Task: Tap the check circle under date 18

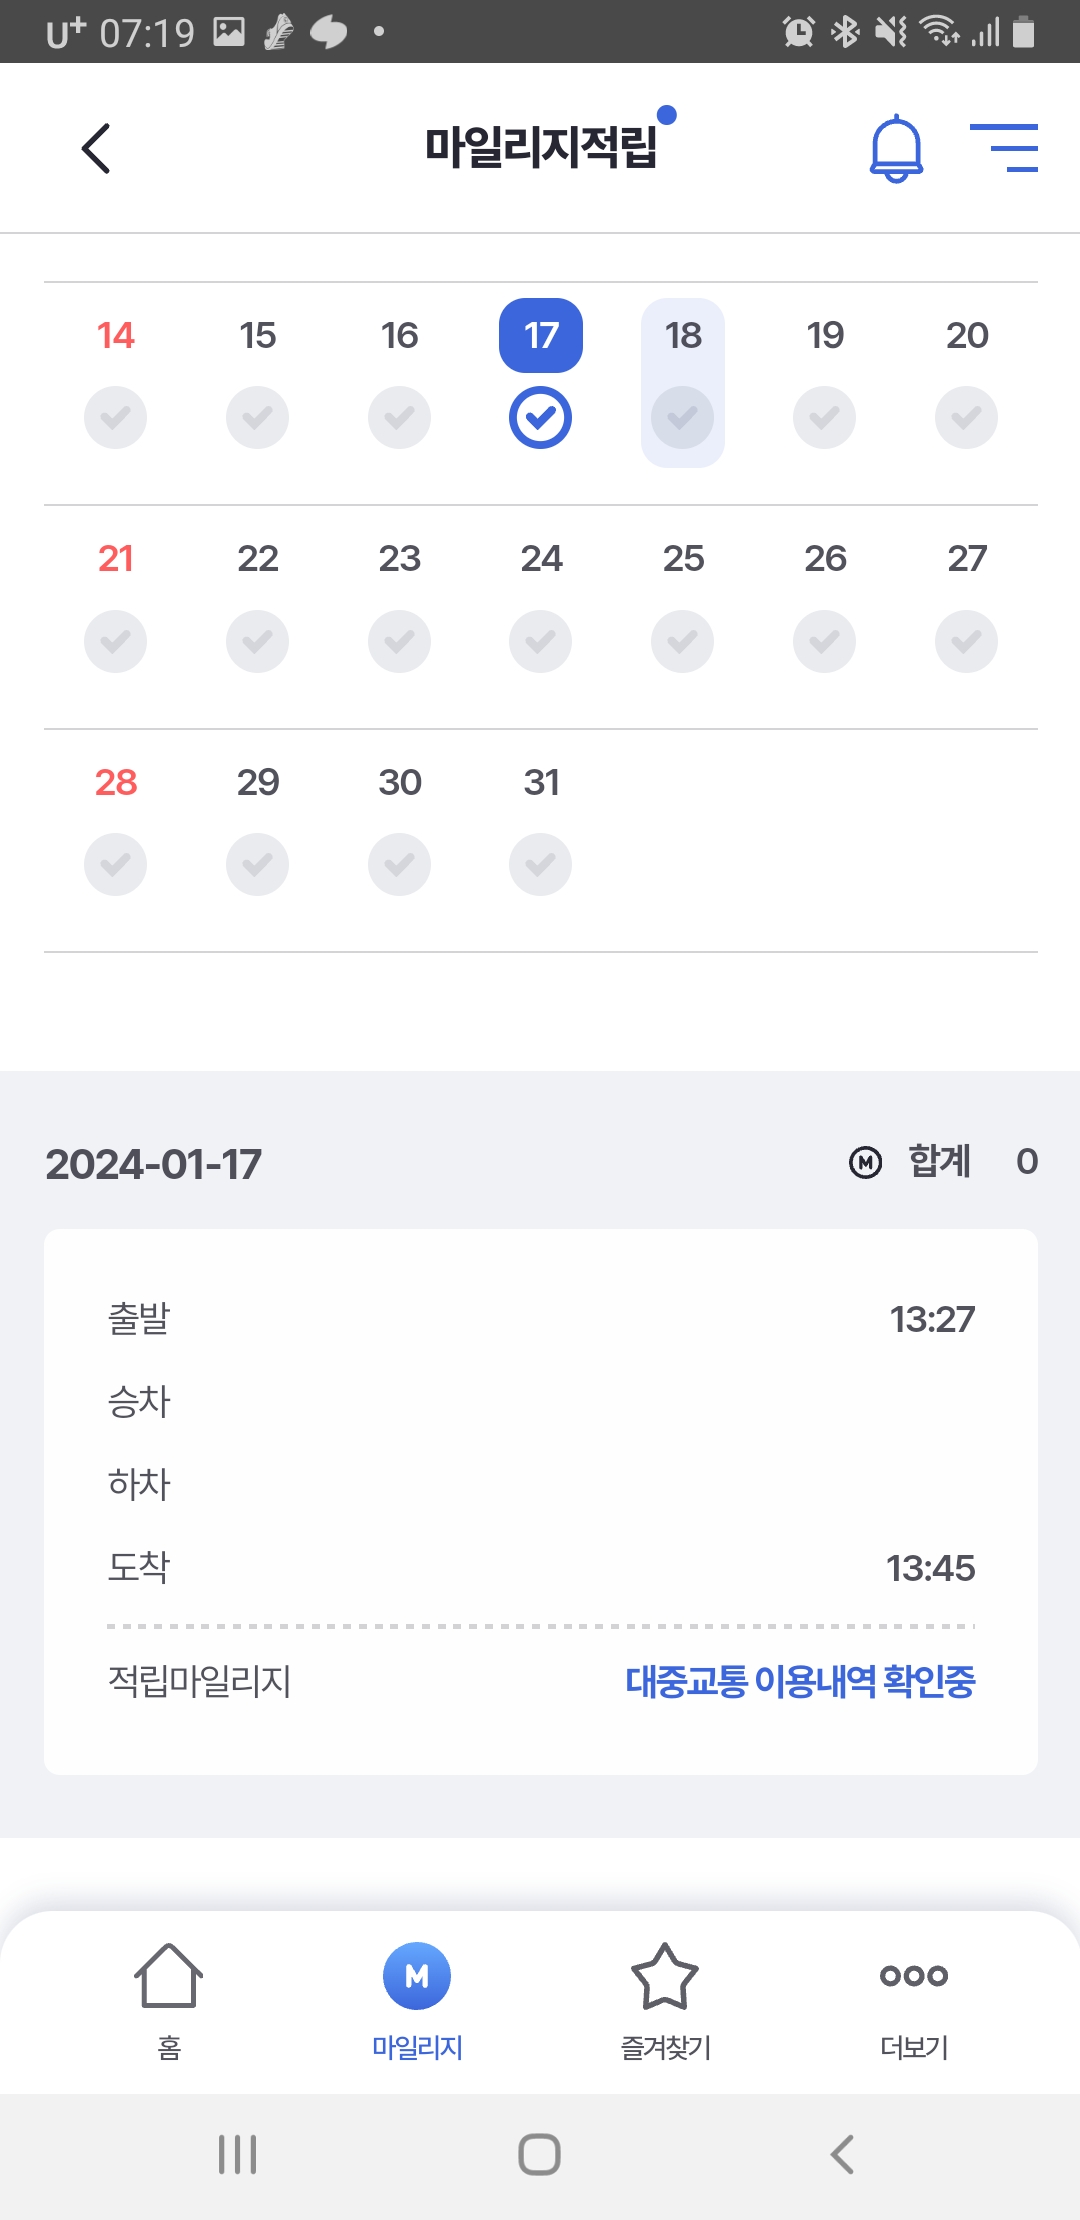Action: [x=683, y=417]
